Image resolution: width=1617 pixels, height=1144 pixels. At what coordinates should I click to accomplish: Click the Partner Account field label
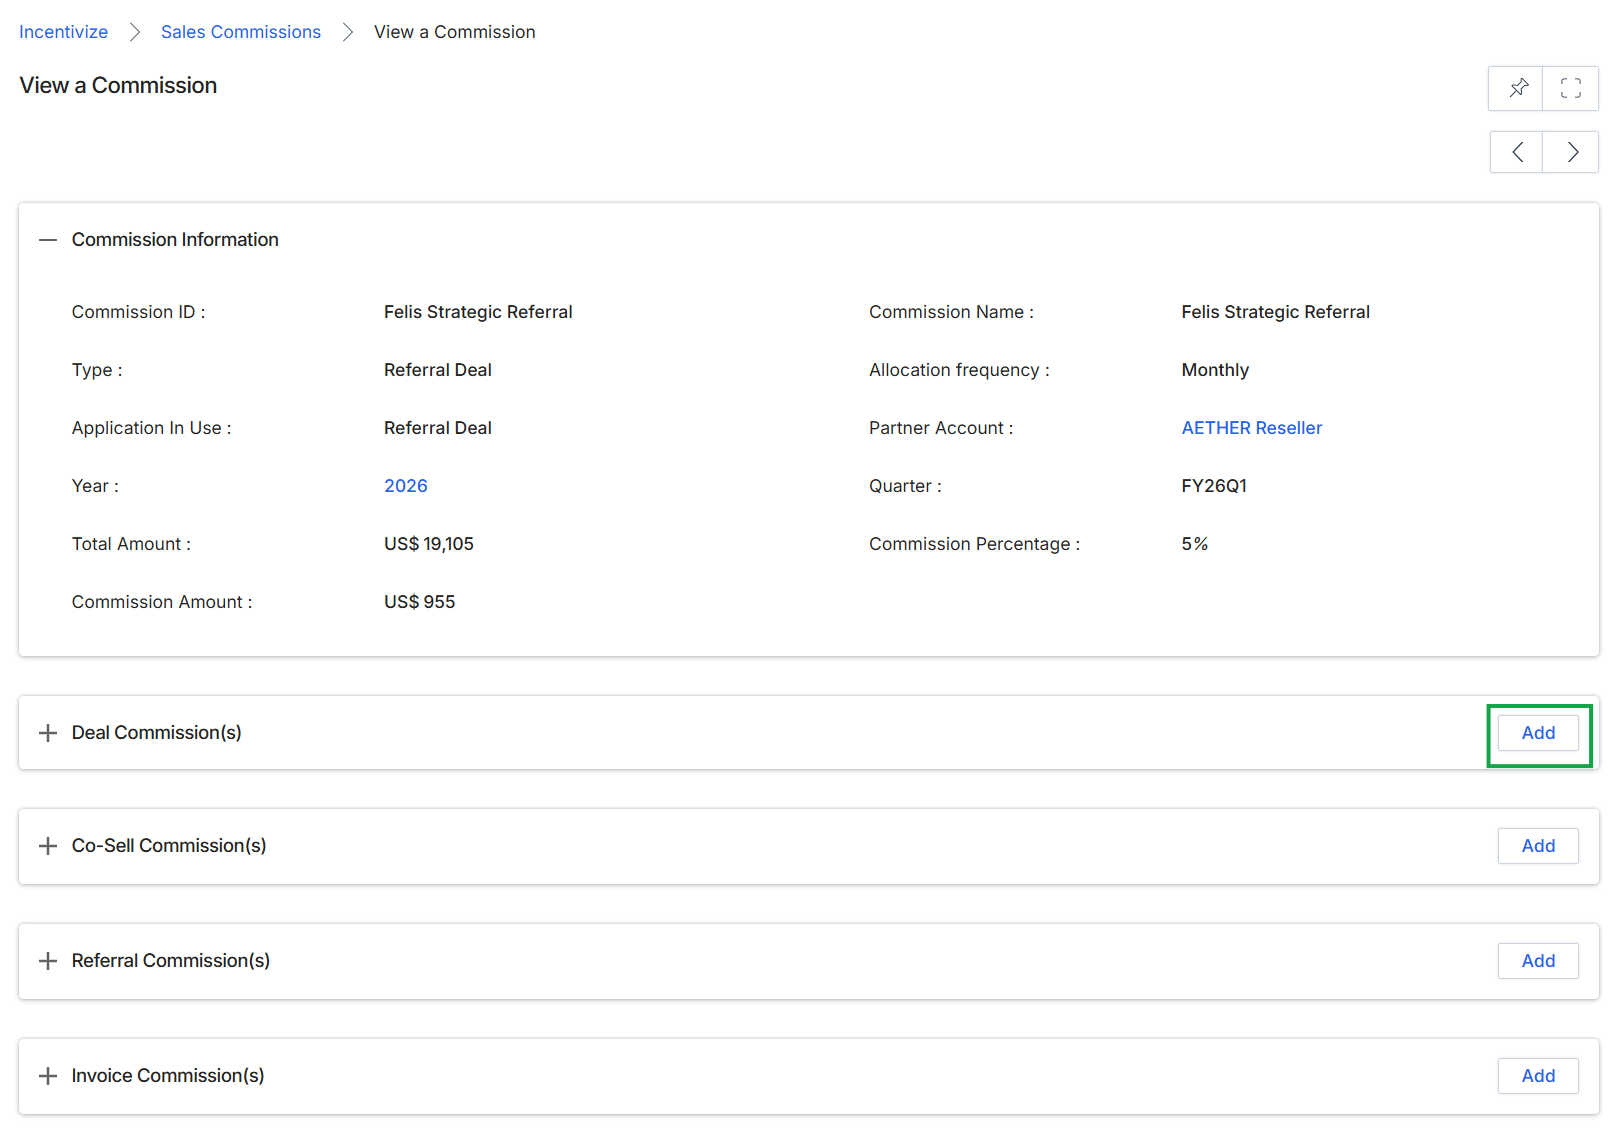coord(941,428)
